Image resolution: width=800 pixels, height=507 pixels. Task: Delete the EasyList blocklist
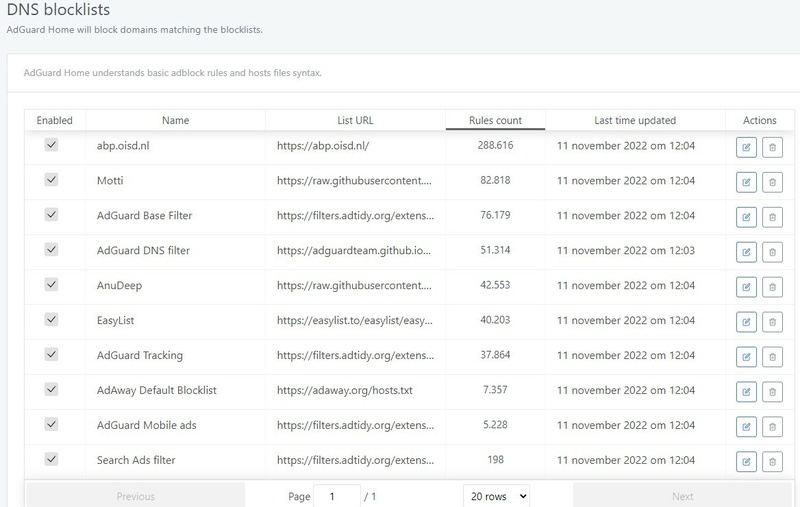(772, 322)
